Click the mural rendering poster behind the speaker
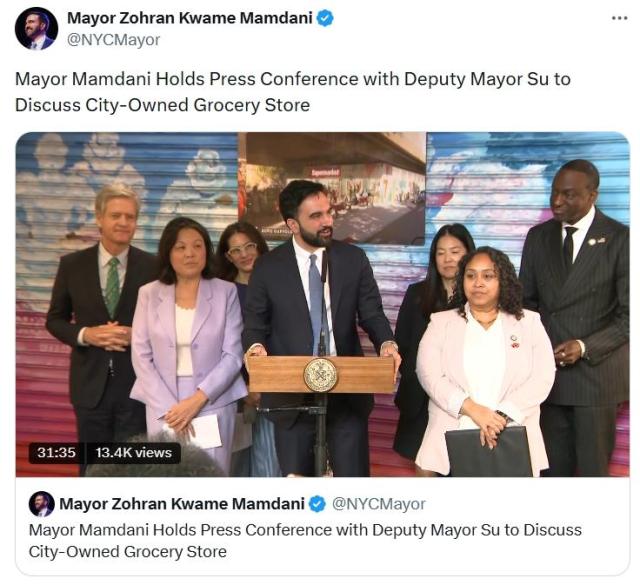 click(332, 188)
